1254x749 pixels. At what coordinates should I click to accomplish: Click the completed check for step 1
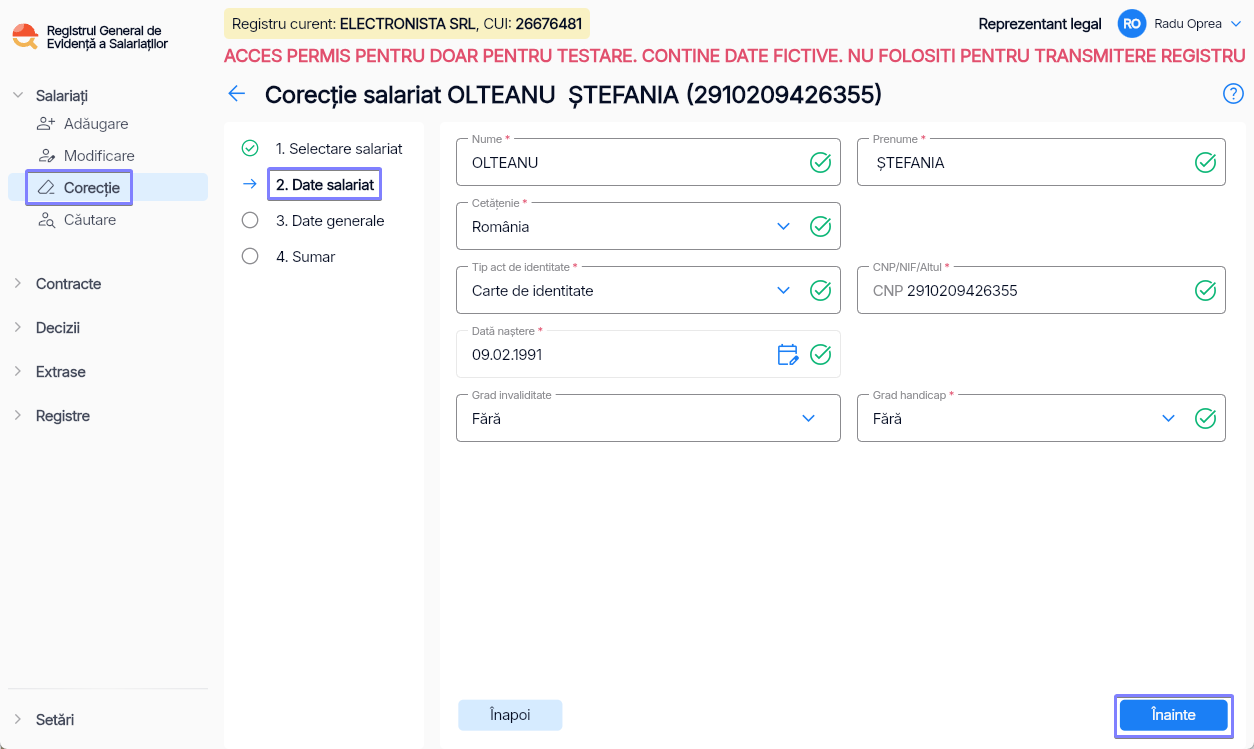250,148
